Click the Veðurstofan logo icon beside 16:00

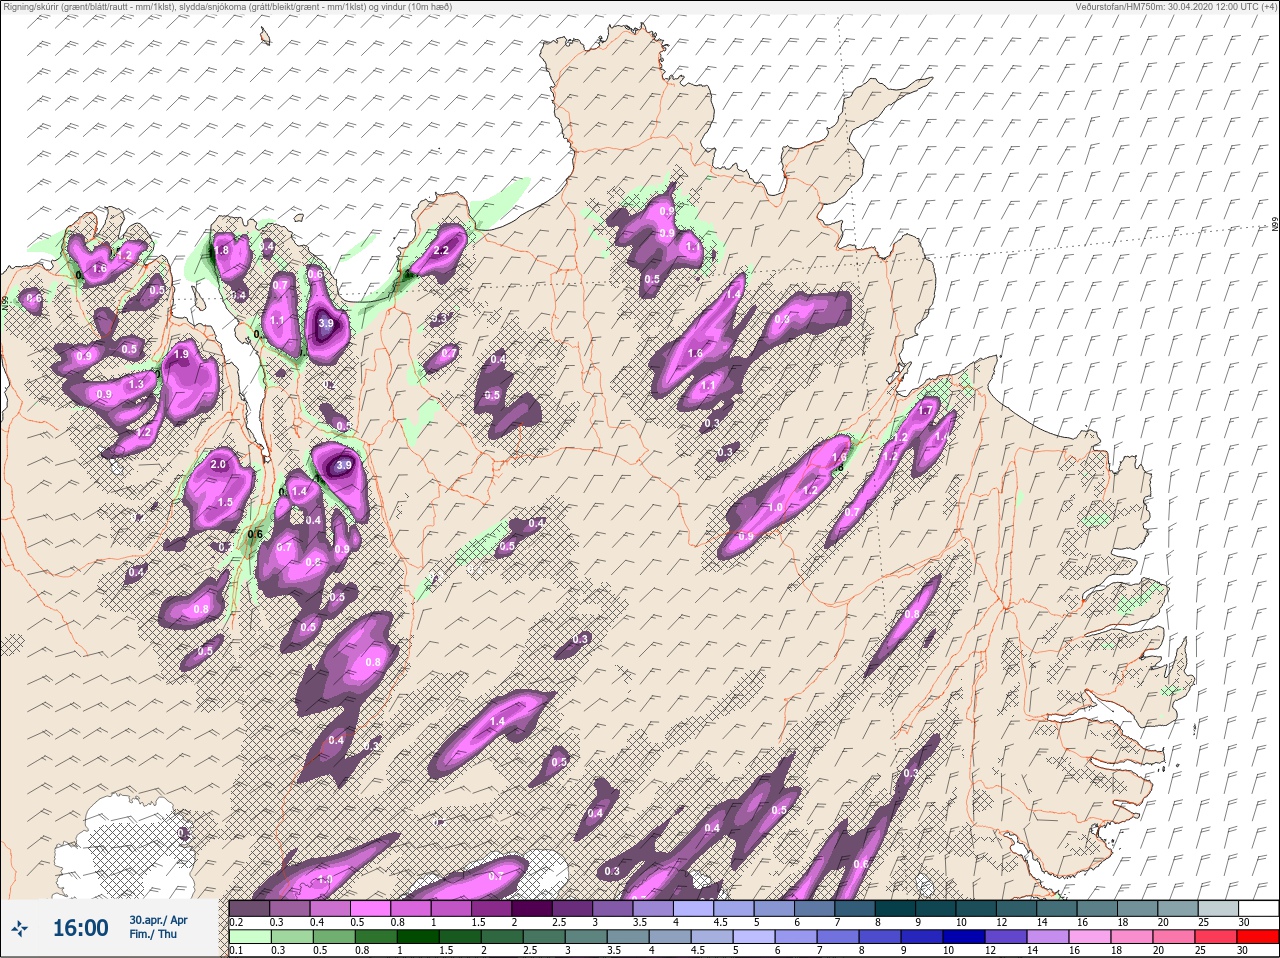(x=20, y=929)
